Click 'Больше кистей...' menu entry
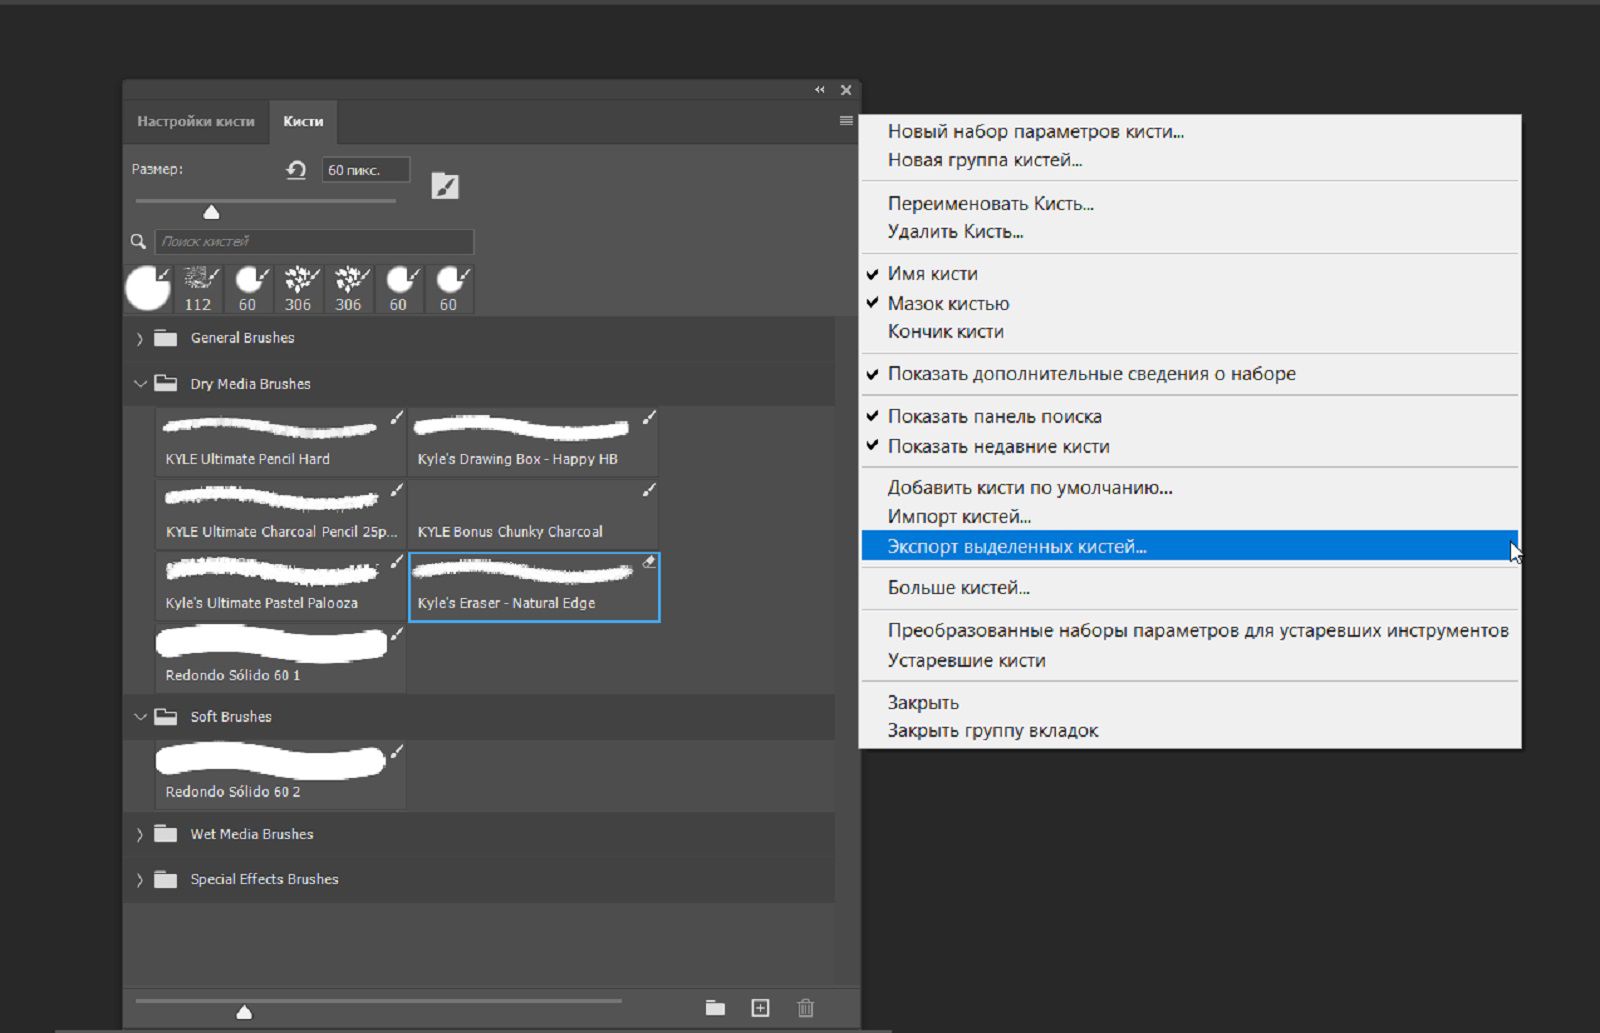 click(958, 588)
